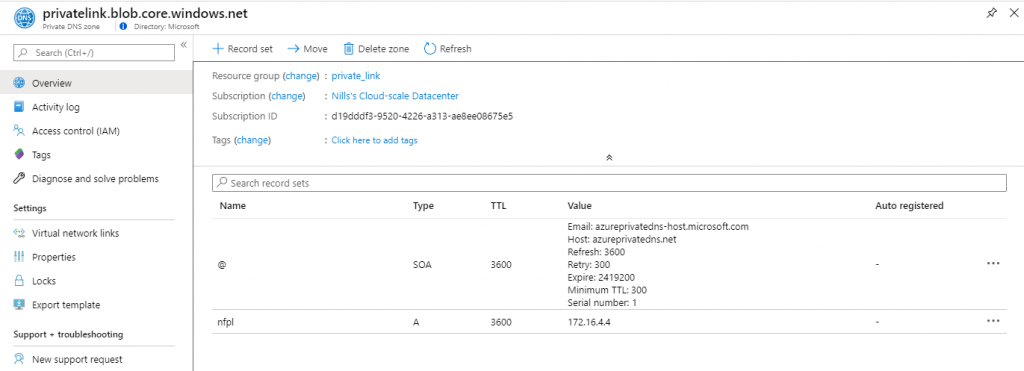Collapse the sidebar with double chevron
The image size is (1024, 371).
point(184,45)
